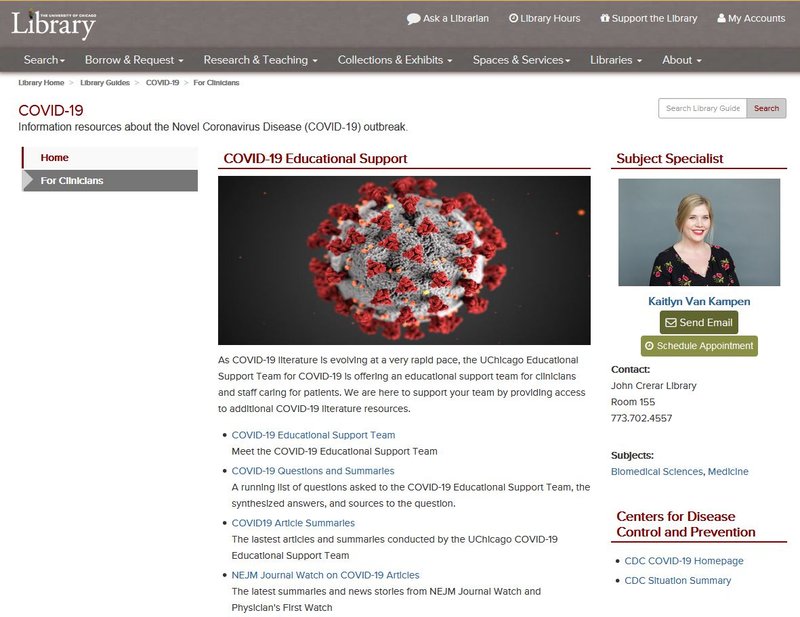
Task: Expand the Collections & Exhibits menu
Action: pyautogui.click(x=395, y=60)
